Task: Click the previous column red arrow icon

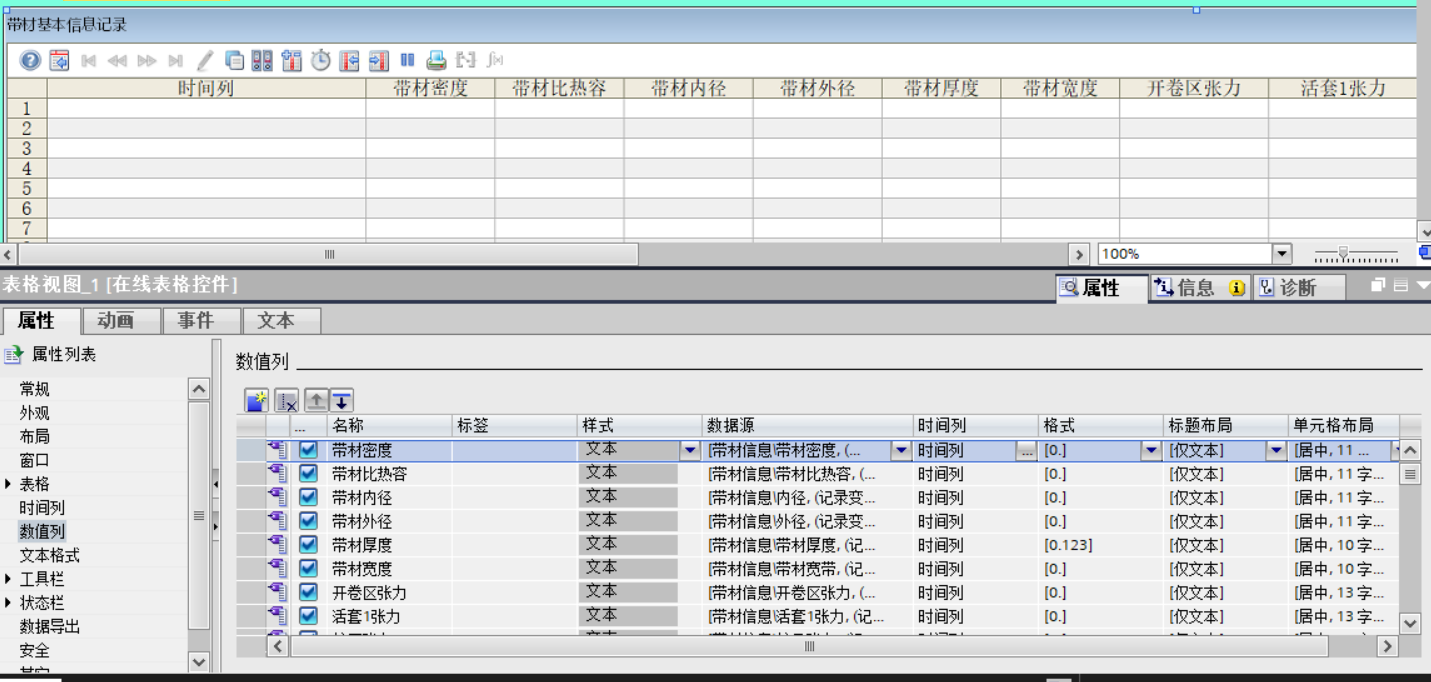Action: pyautogui.click(x=350, y=61)
